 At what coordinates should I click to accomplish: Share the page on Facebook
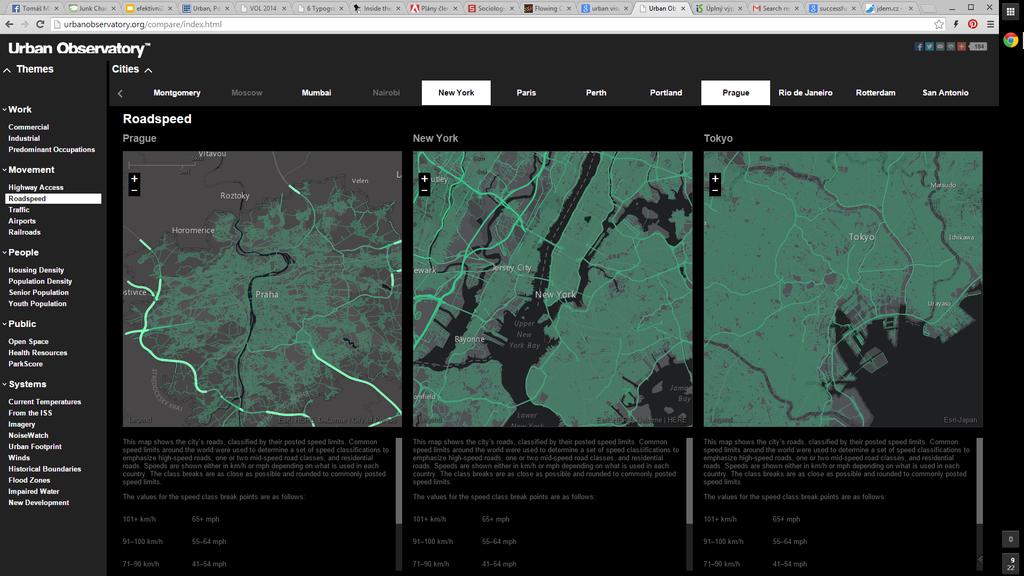pos(919,46)
